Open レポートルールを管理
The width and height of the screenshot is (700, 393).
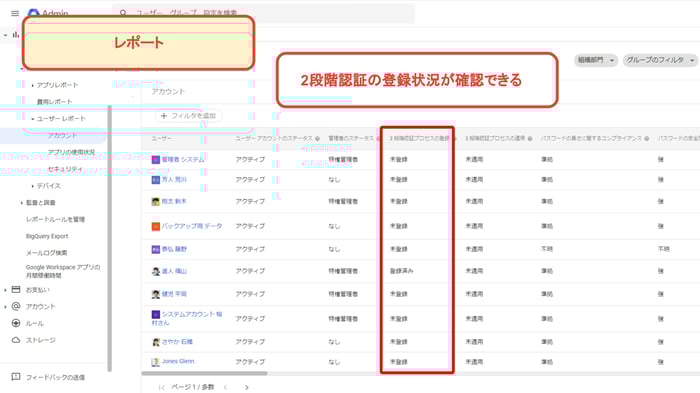[x=55, y=219]
